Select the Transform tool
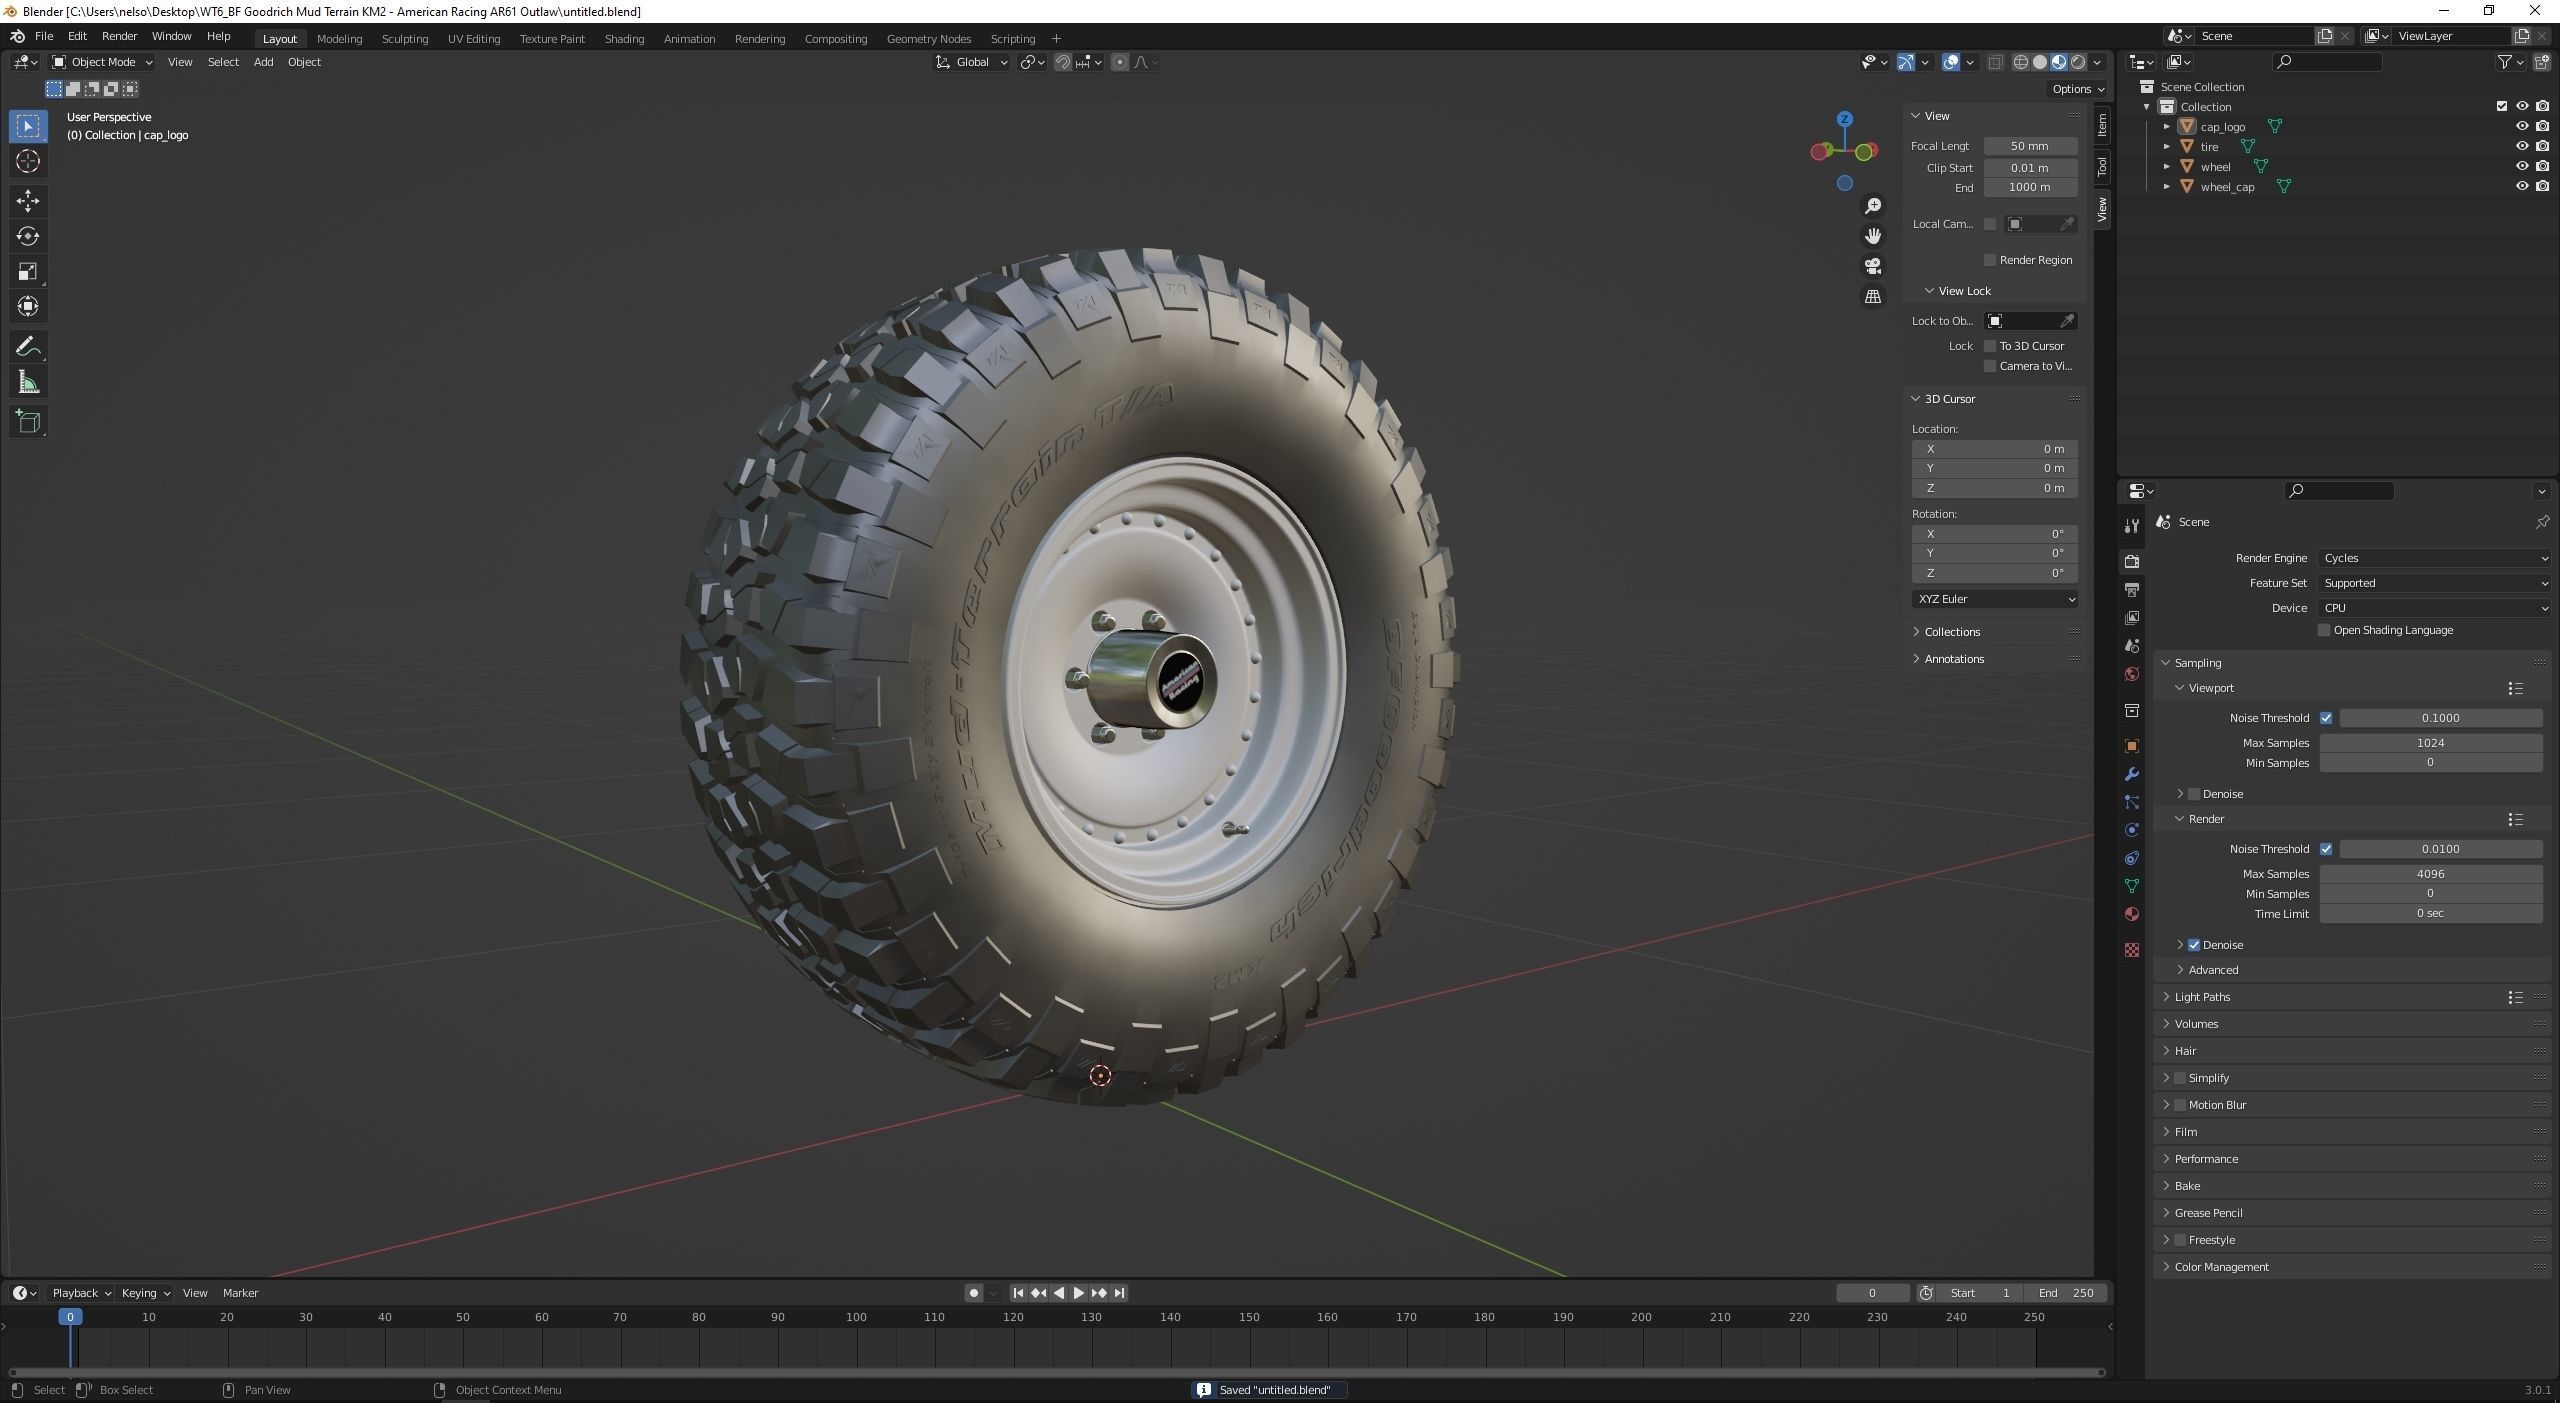Image resolution: width=2560 pixels, height=1403 pixels. (x=28, y=306)
